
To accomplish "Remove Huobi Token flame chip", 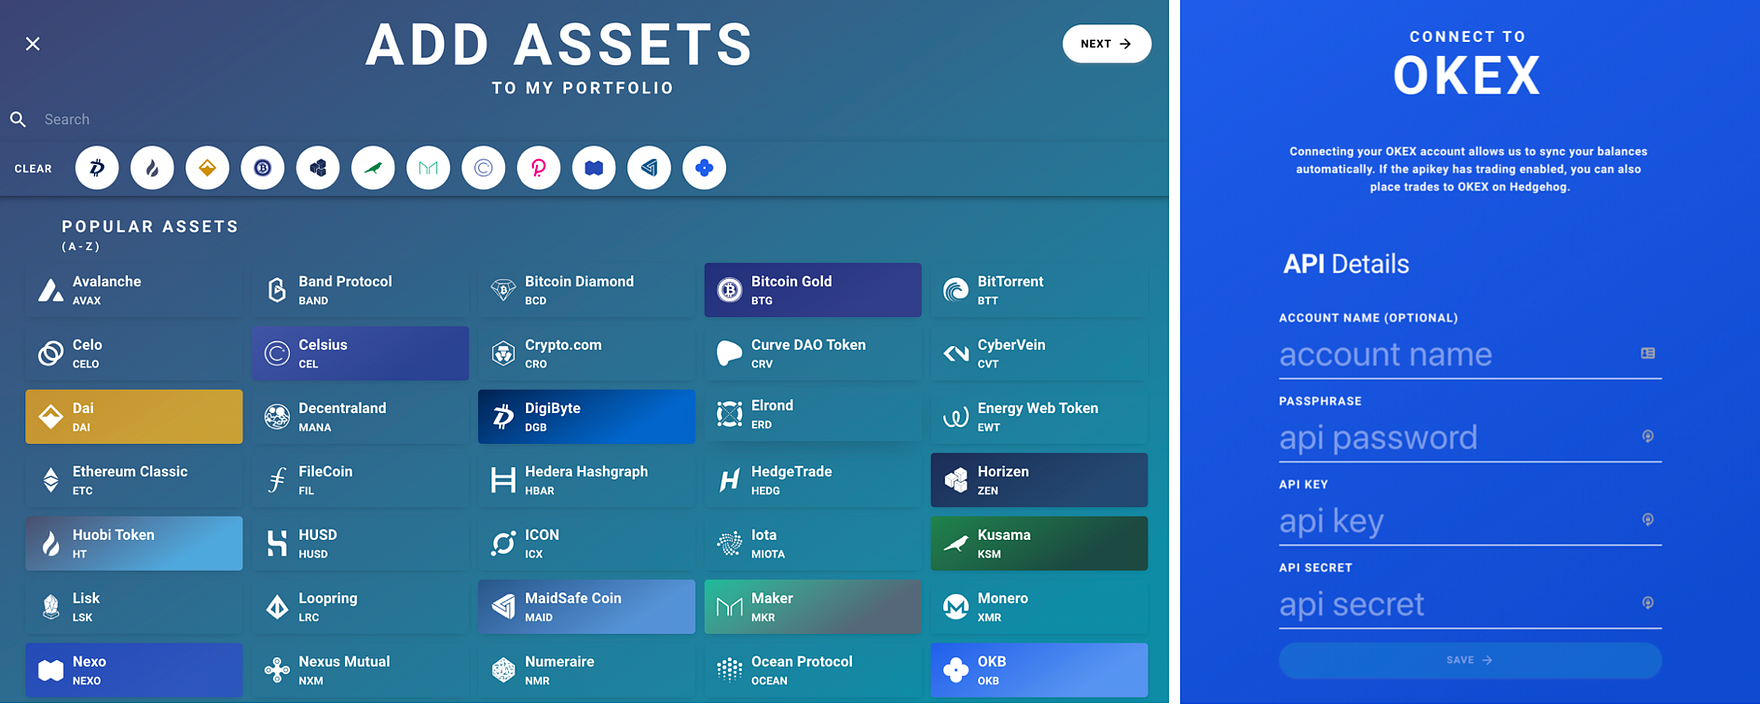I will (x=152, y=168).
